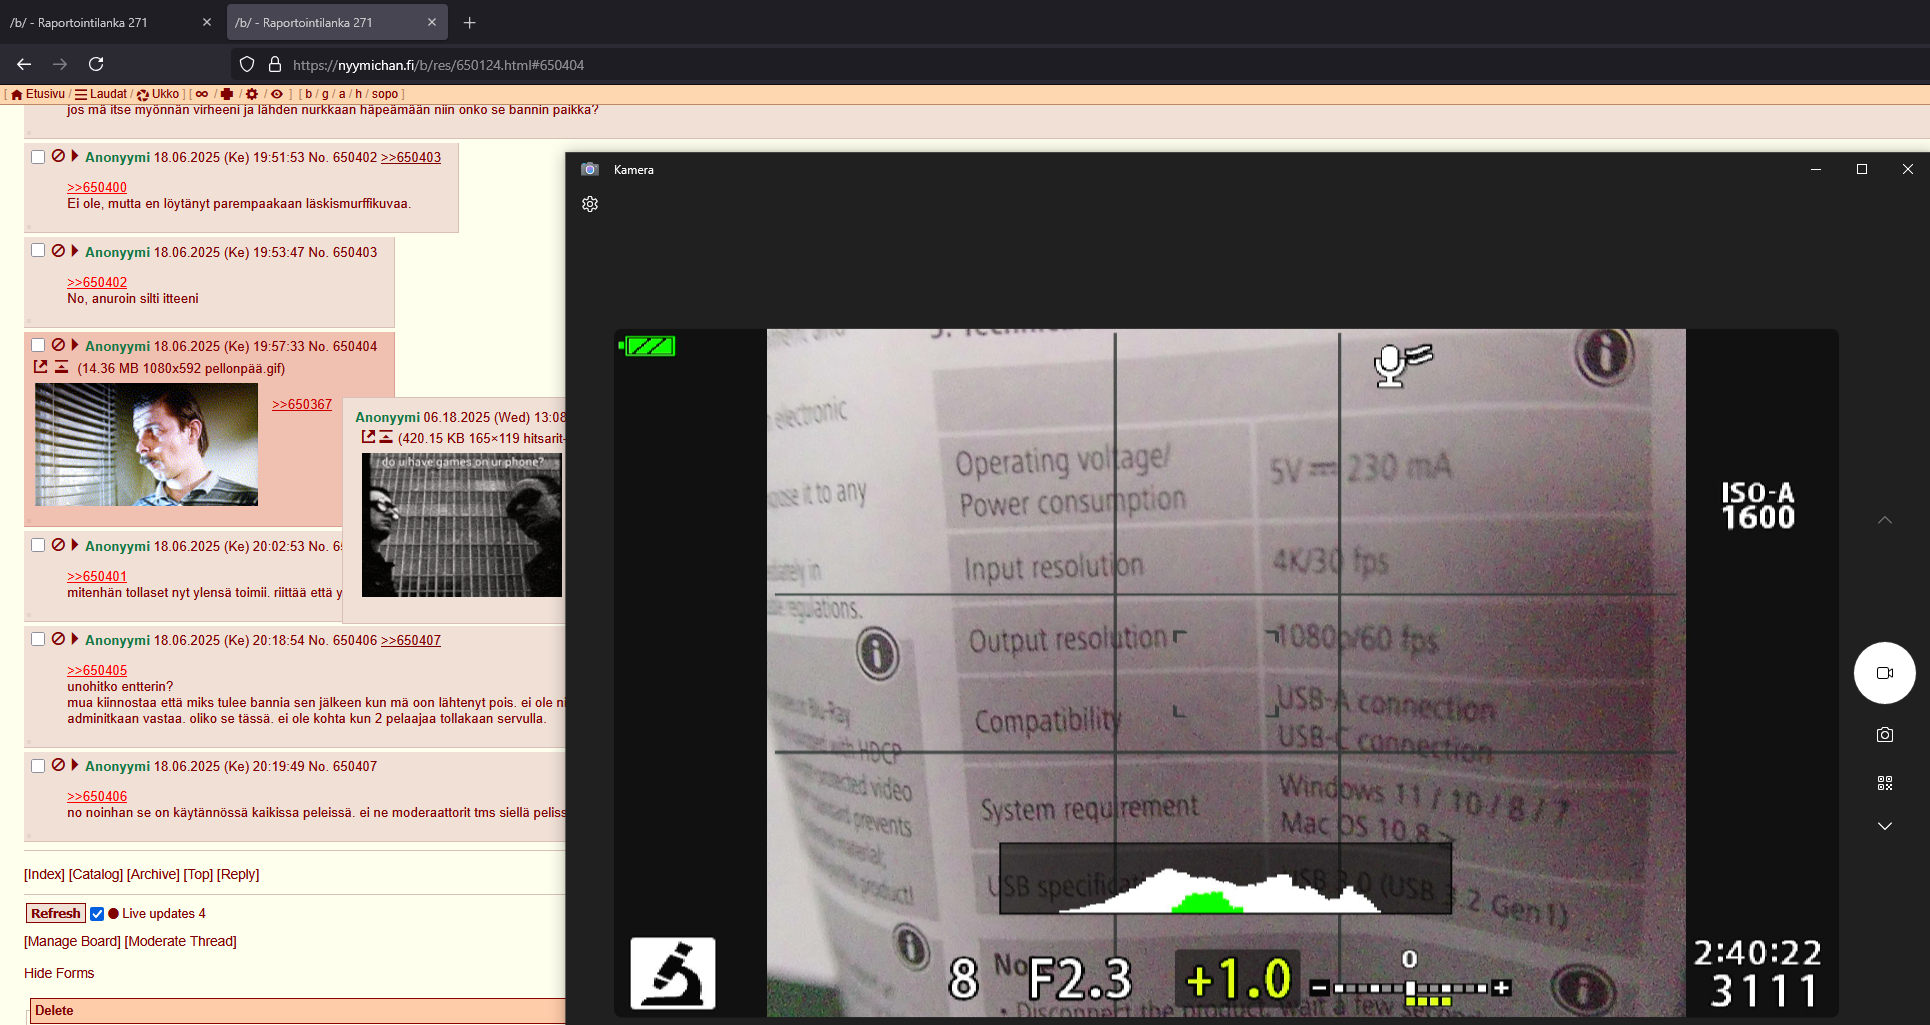The height and width of the screenshot is (1025, 1930).
Task: Click the down chevron in Kamera mode list
Action: (x=1884, y=826)
